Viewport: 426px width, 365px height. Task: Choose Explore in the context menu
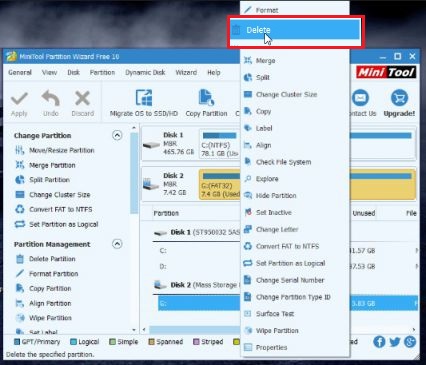[x=295, y=179]
